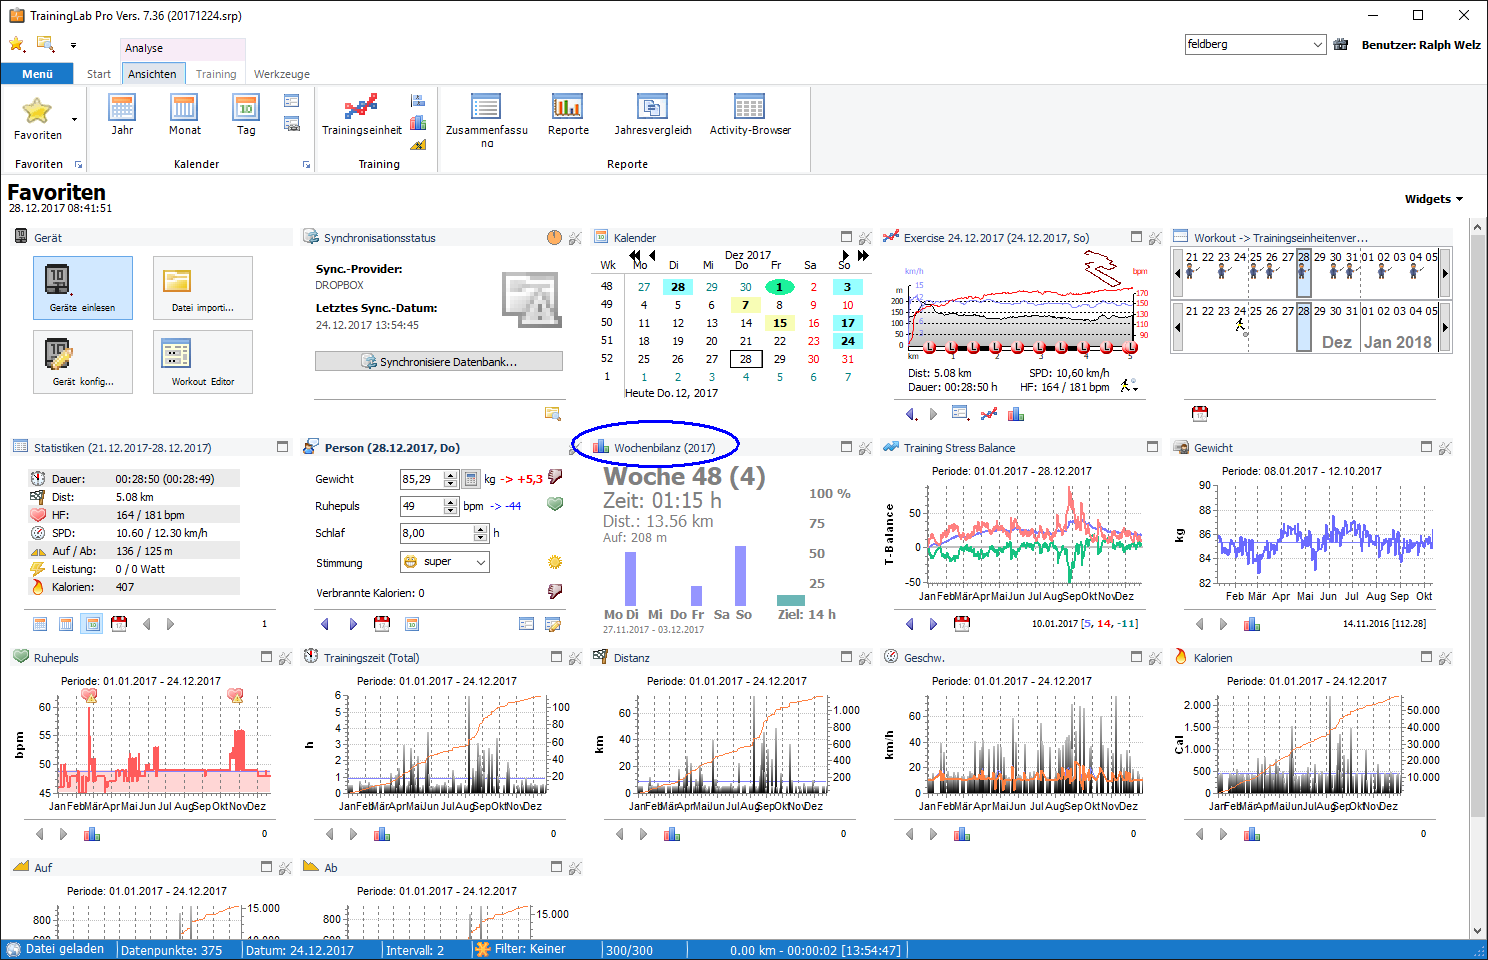Open the Jahresvergleich report
The image size is (1488, 960).
(652, 115)
